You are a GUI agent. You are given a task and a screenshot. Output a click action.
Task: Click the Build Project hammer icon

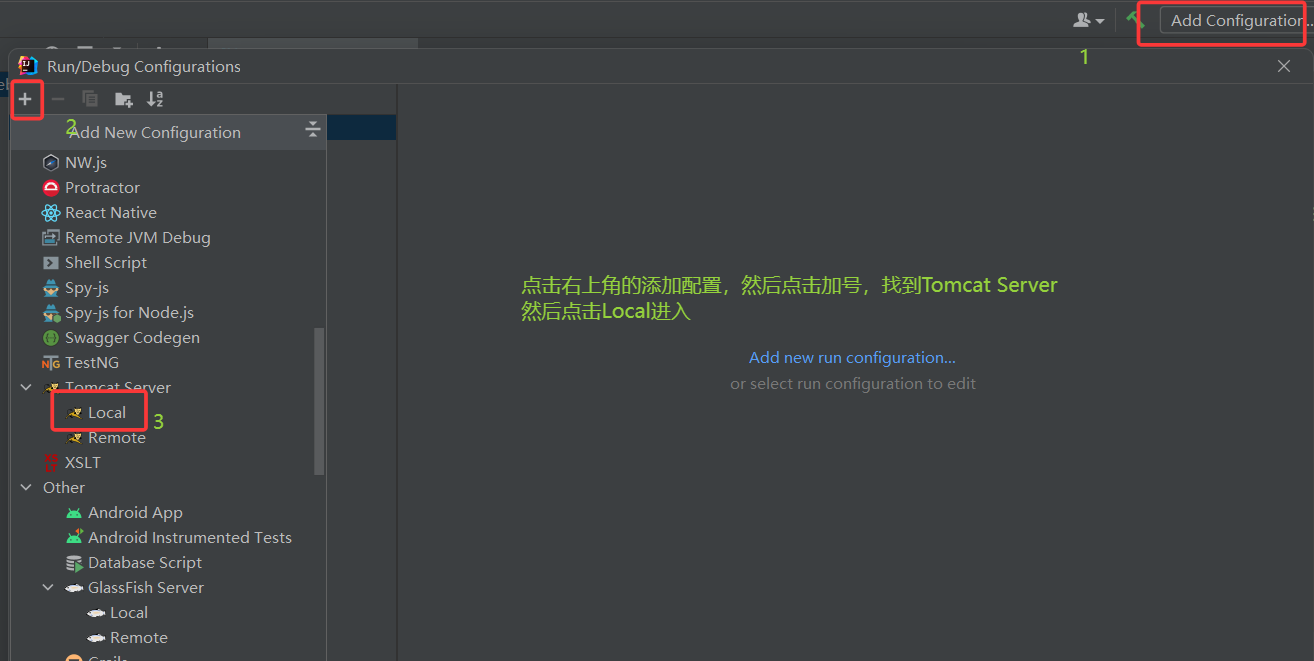tap(1134, 19)
